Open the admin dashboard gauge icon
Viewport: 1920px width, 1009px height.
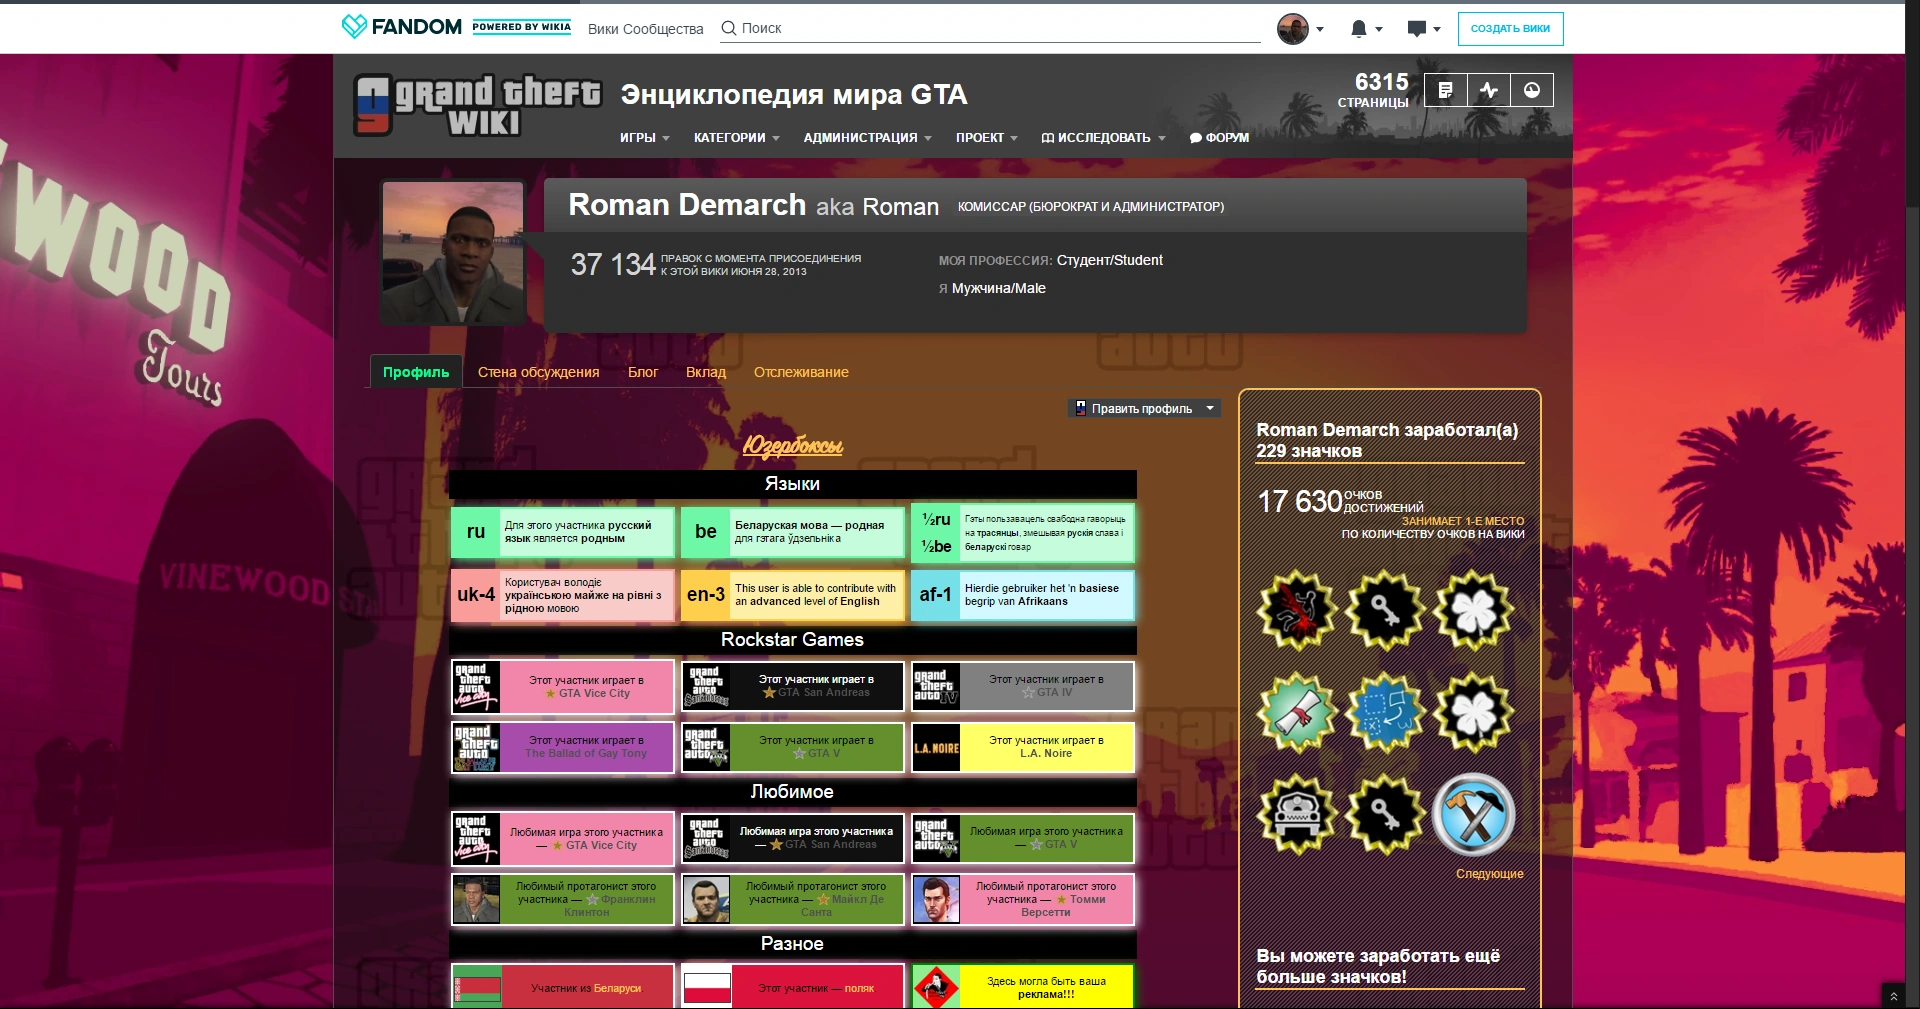tap(1532, 90)
